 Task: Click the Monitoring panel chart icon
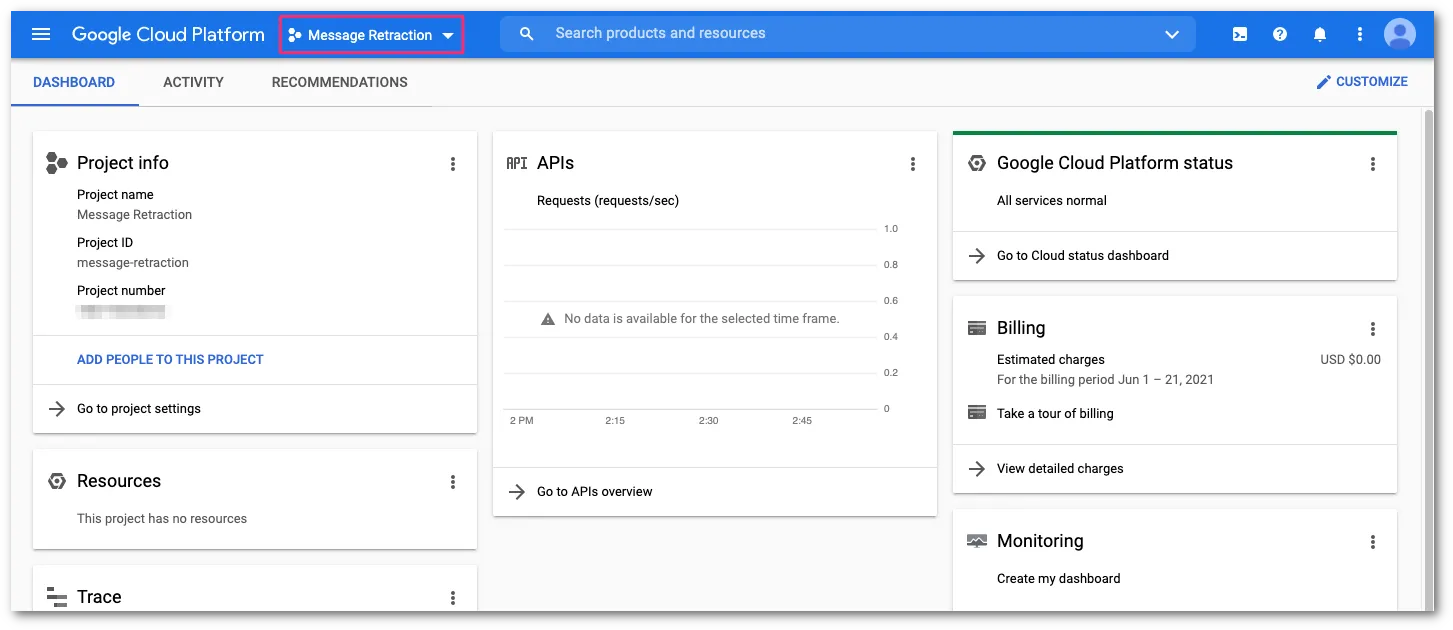975,540
